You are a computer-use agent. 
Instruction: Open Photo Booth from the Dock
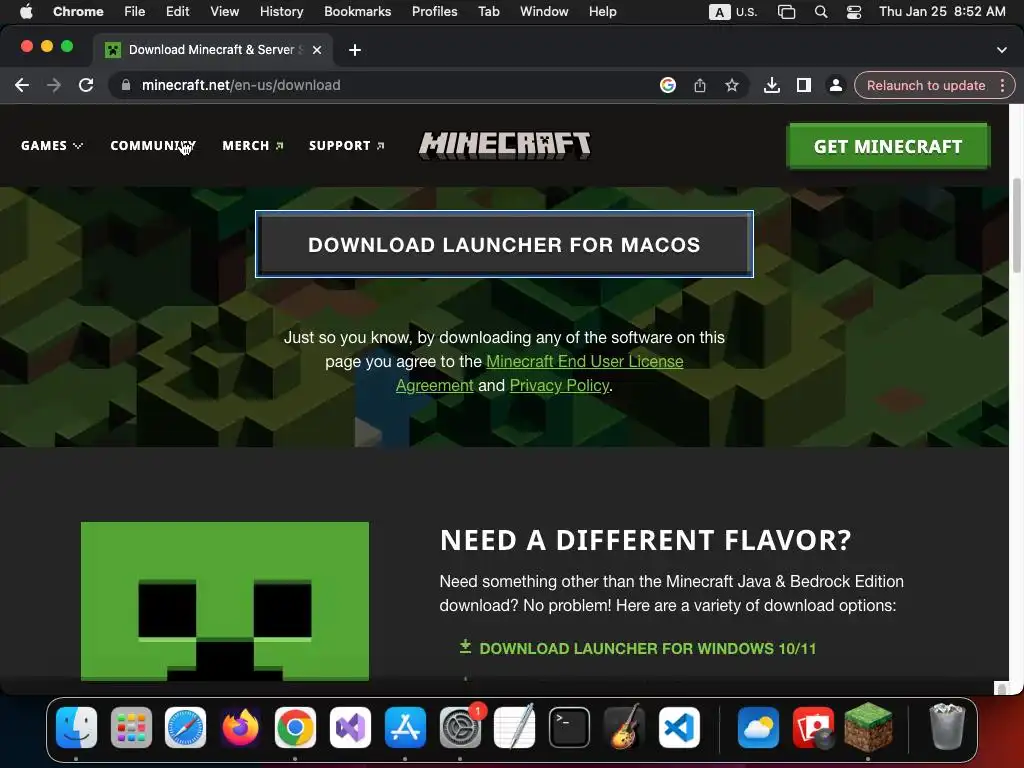(813, 727)
